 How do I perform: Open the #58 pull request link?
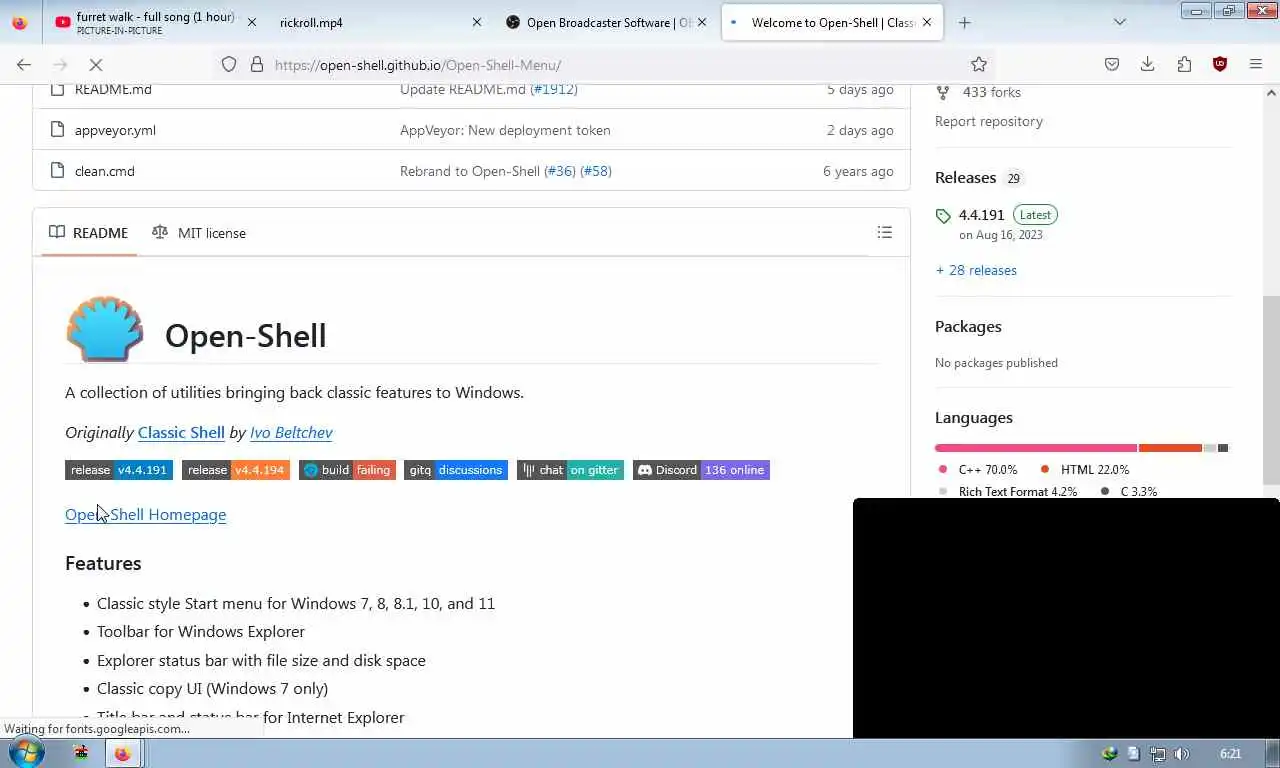[596, 171]
